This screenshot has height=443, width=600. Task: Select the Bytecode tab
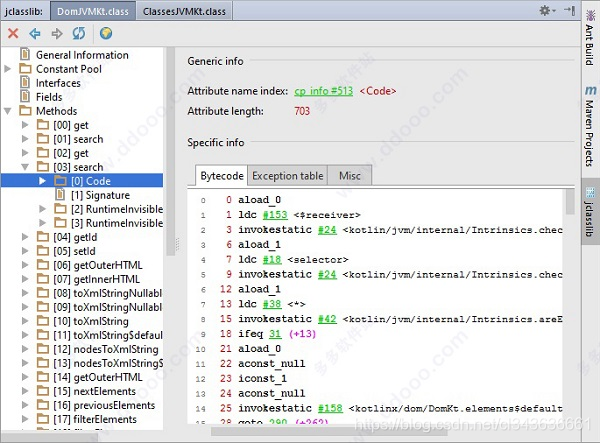222,176
